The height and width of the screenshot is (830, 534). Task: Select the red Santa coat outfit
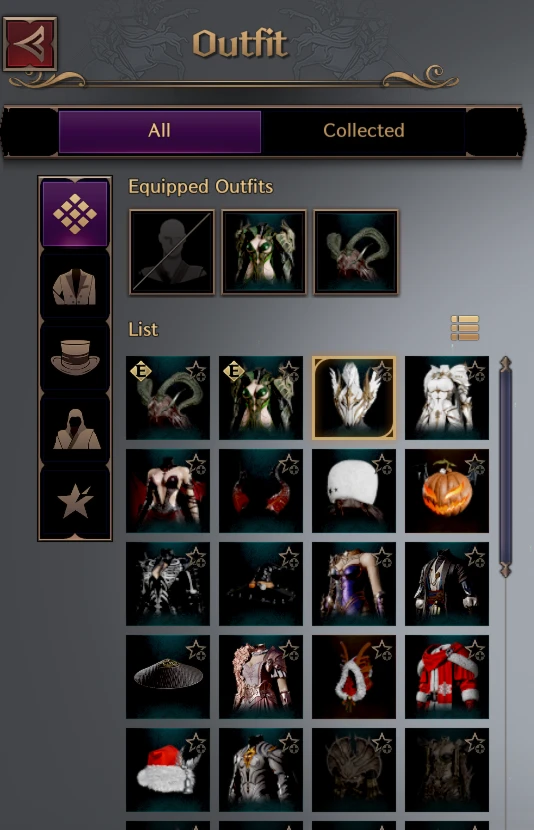447,676
